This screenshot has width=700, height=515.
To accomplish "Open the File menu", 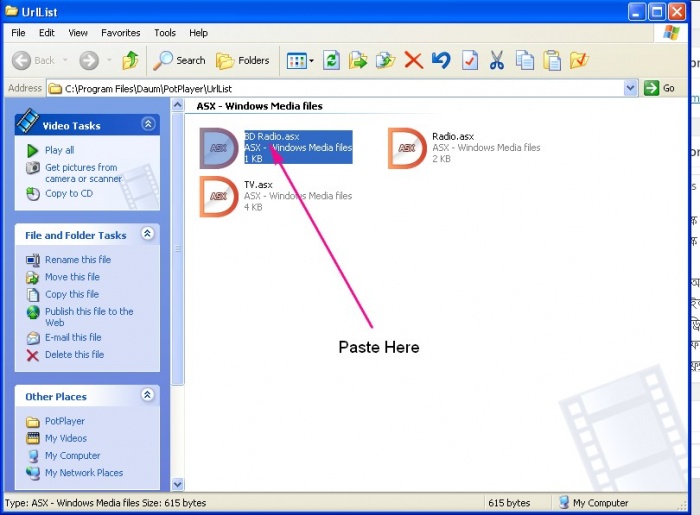I will tap(18, 33).
